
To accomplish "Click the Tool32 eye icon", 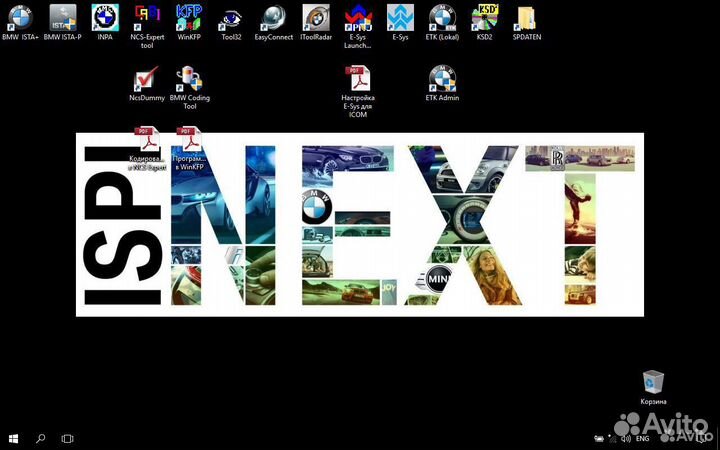I will (x=231, y=18).
